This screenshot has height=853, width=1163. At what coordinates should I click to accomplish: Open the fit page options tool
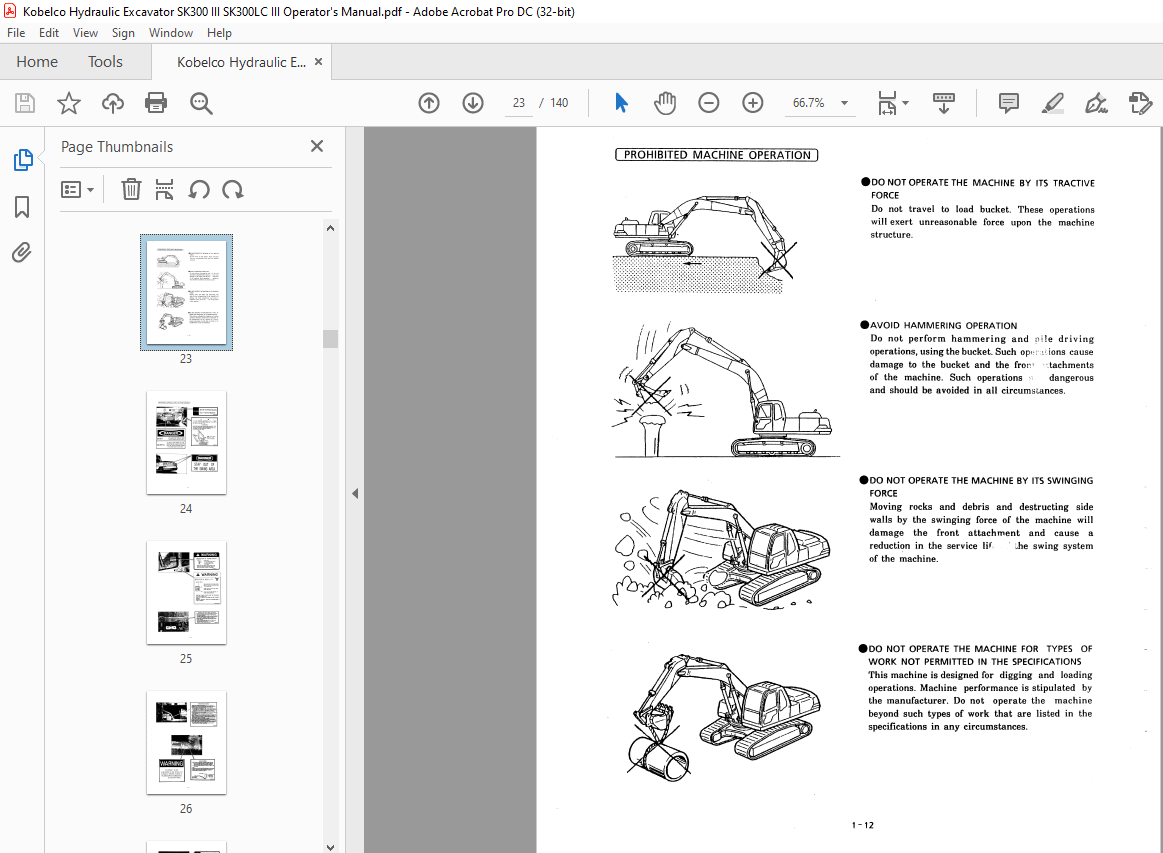pos(892,103)
